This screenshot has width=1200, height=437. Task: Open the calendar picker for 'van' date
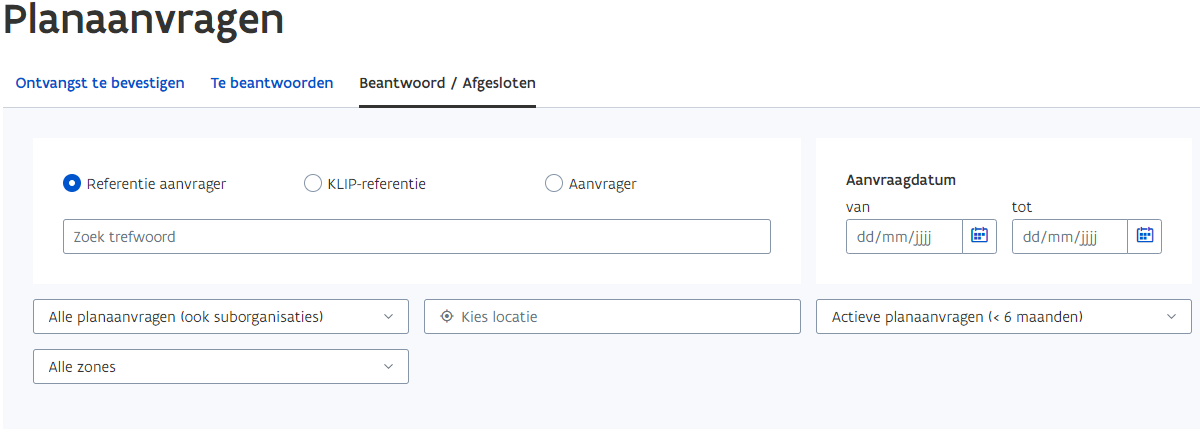[979, 237]
